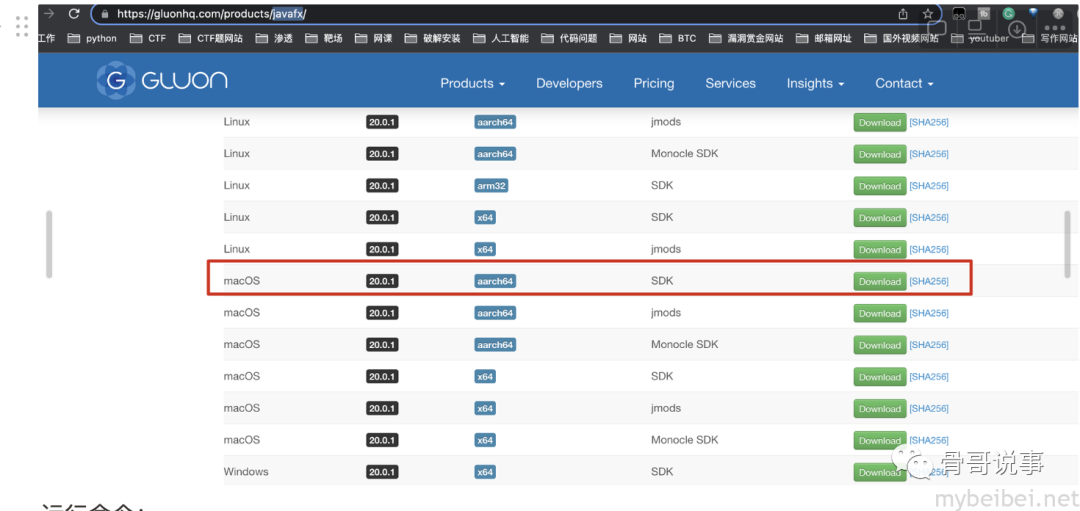Download macOS x64 SDK
Screen dimensions: 1080x511
880,377
